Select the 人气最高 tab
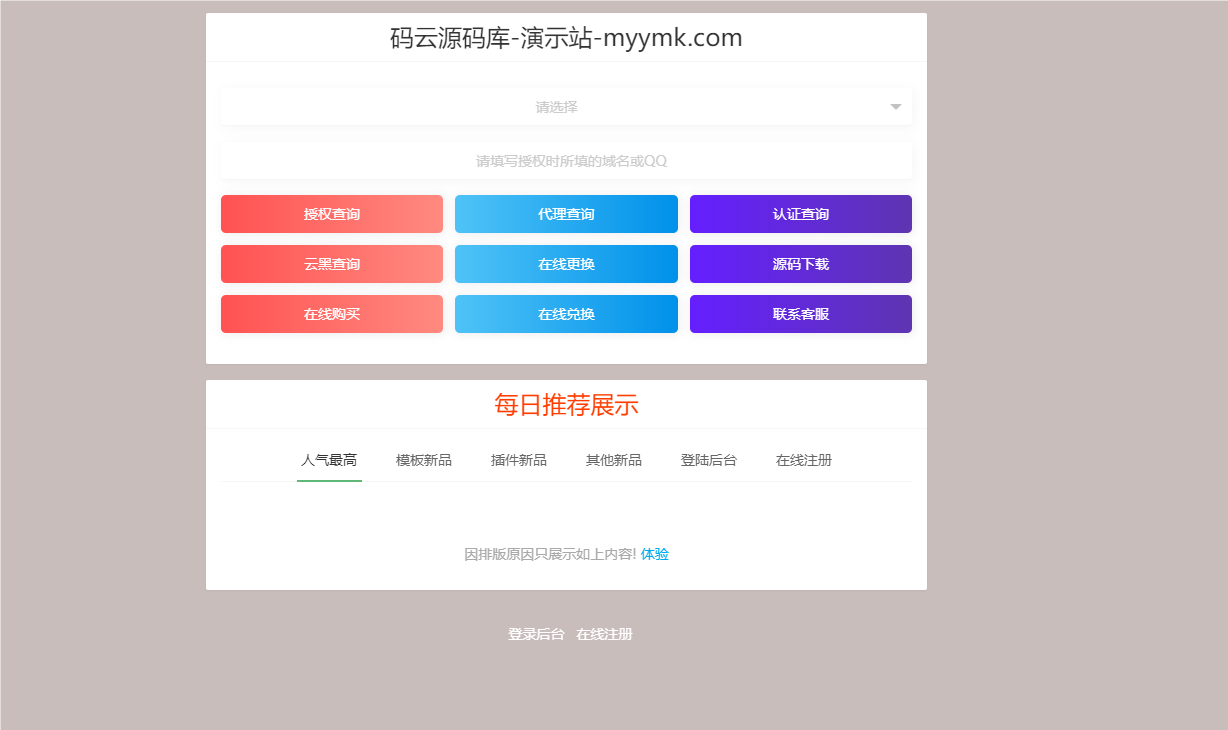This screenshot has width=1228, height=730. pyautogui.click(x=329, y=460)
